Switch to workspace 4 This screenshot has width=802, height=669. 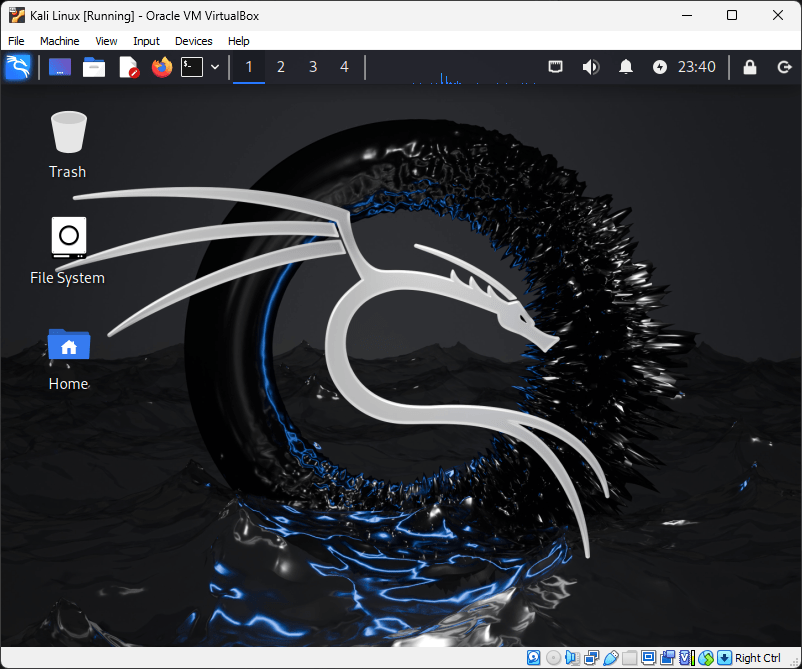click(345, 67)
